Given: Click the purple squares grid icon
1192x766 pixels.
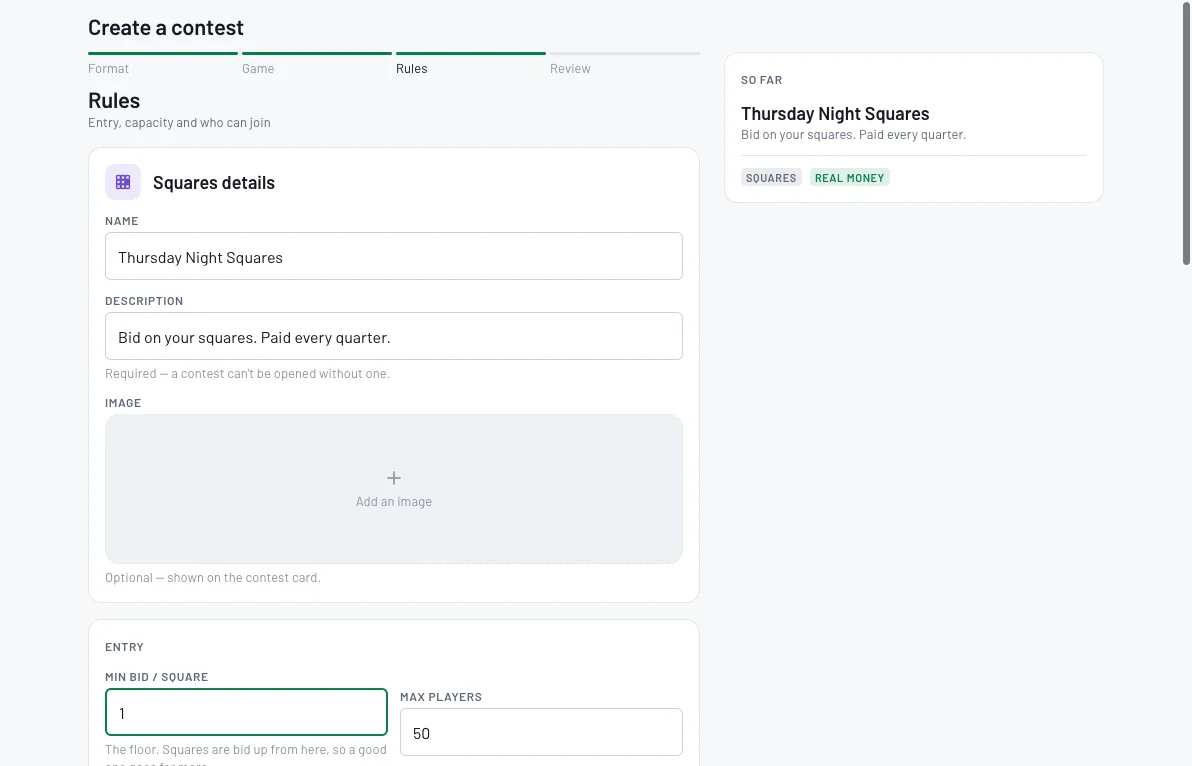Looking at the screenshot, I should click(x=123, y=182).
